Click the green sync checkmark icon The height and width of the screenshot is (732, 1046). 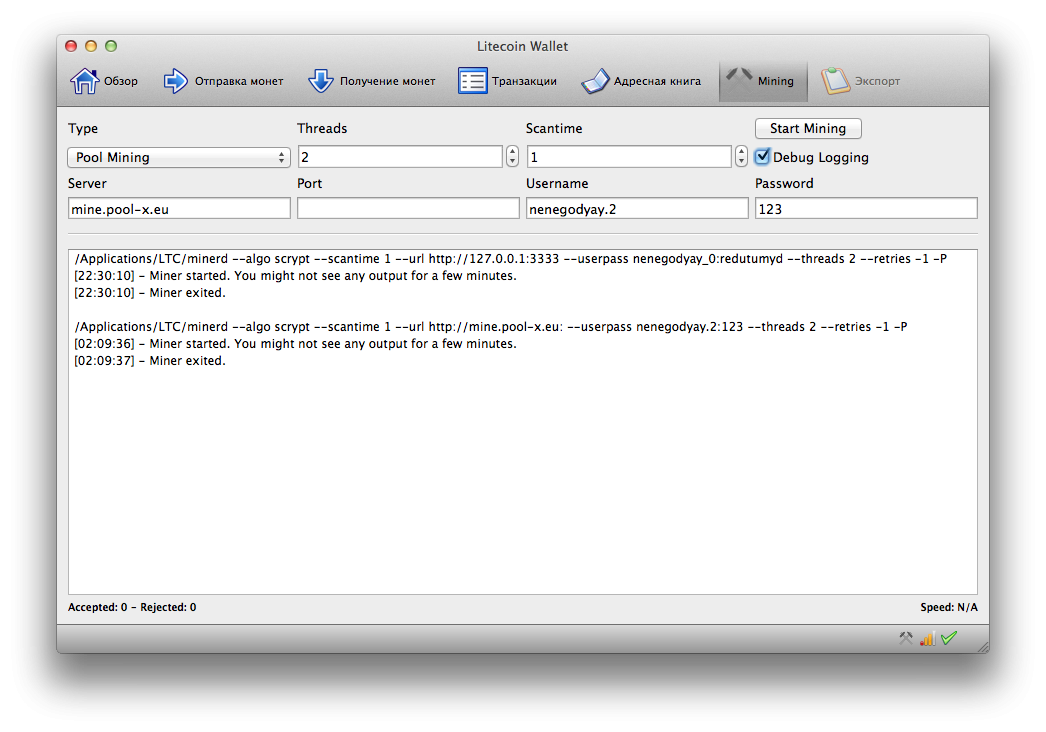949,638
